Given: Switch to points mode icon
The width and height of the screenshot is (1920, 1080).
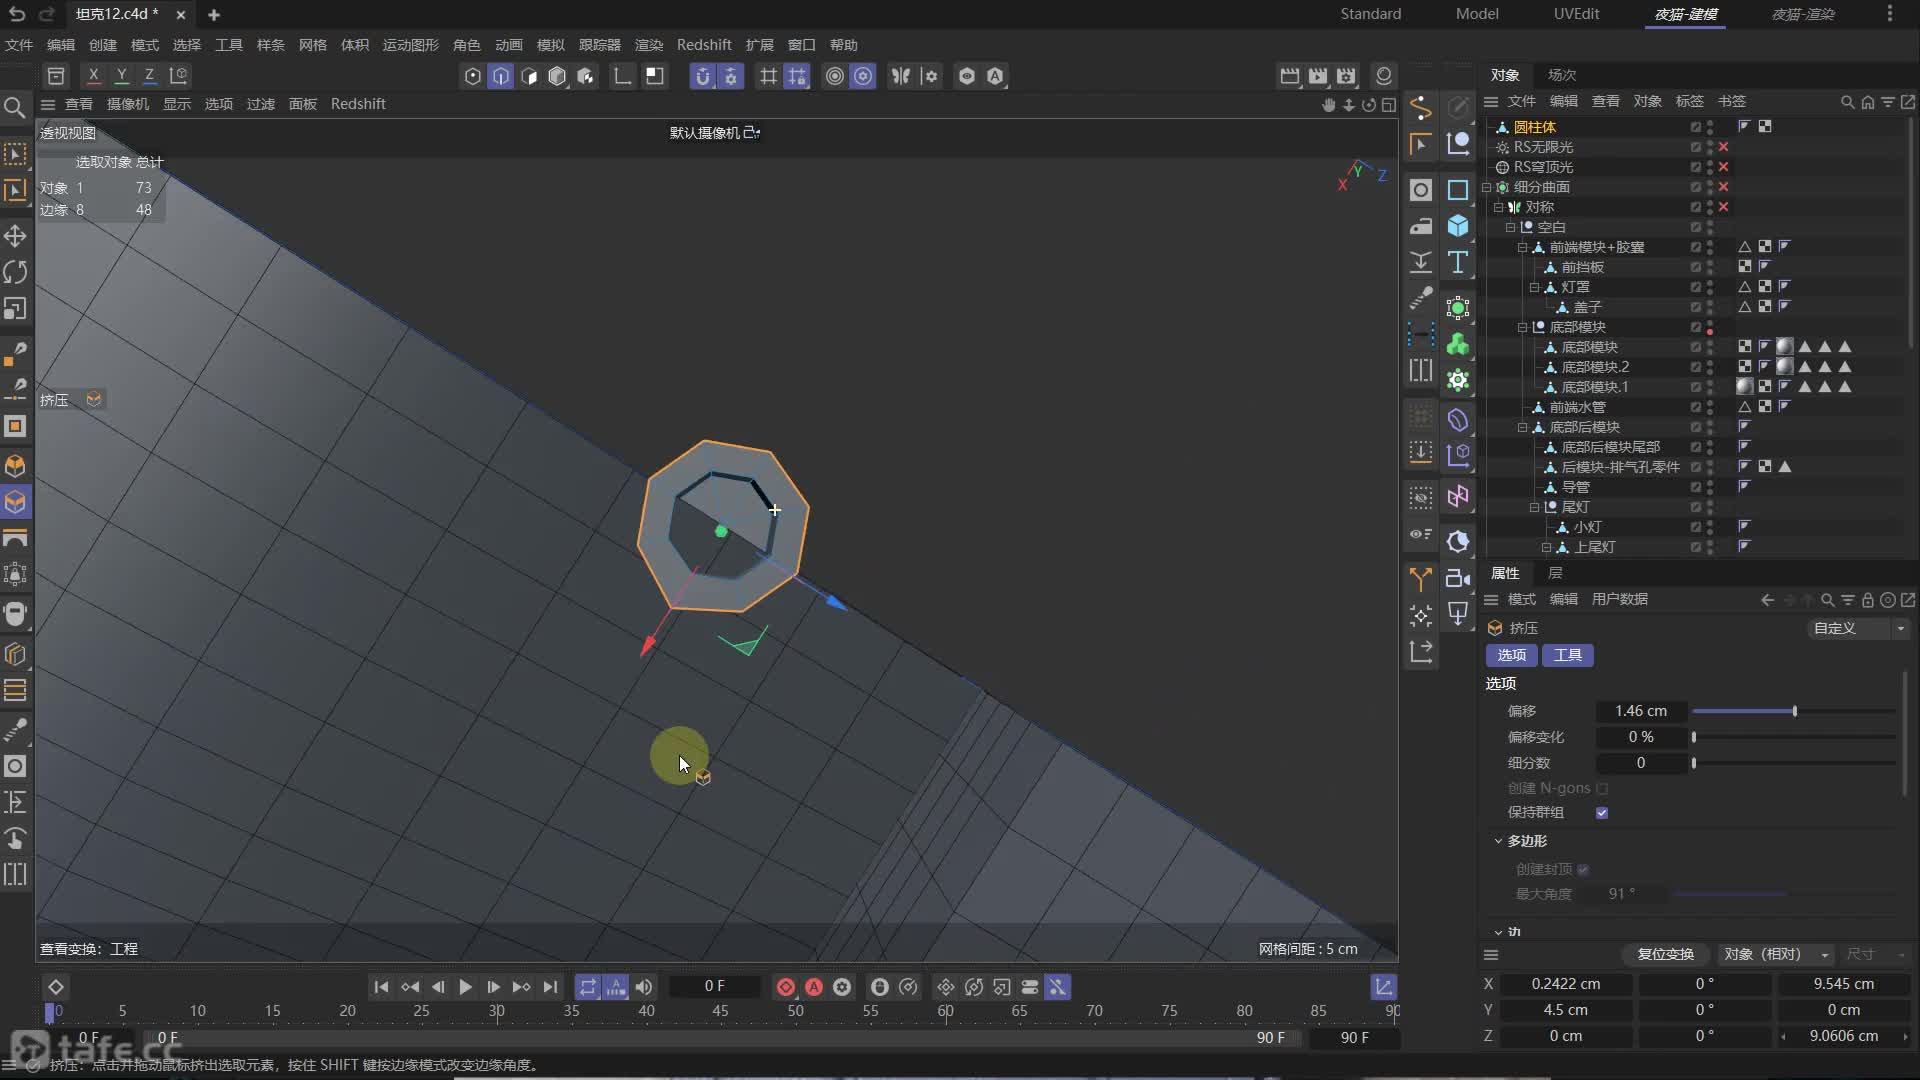Looking at the screenshot, I should 473,76.
